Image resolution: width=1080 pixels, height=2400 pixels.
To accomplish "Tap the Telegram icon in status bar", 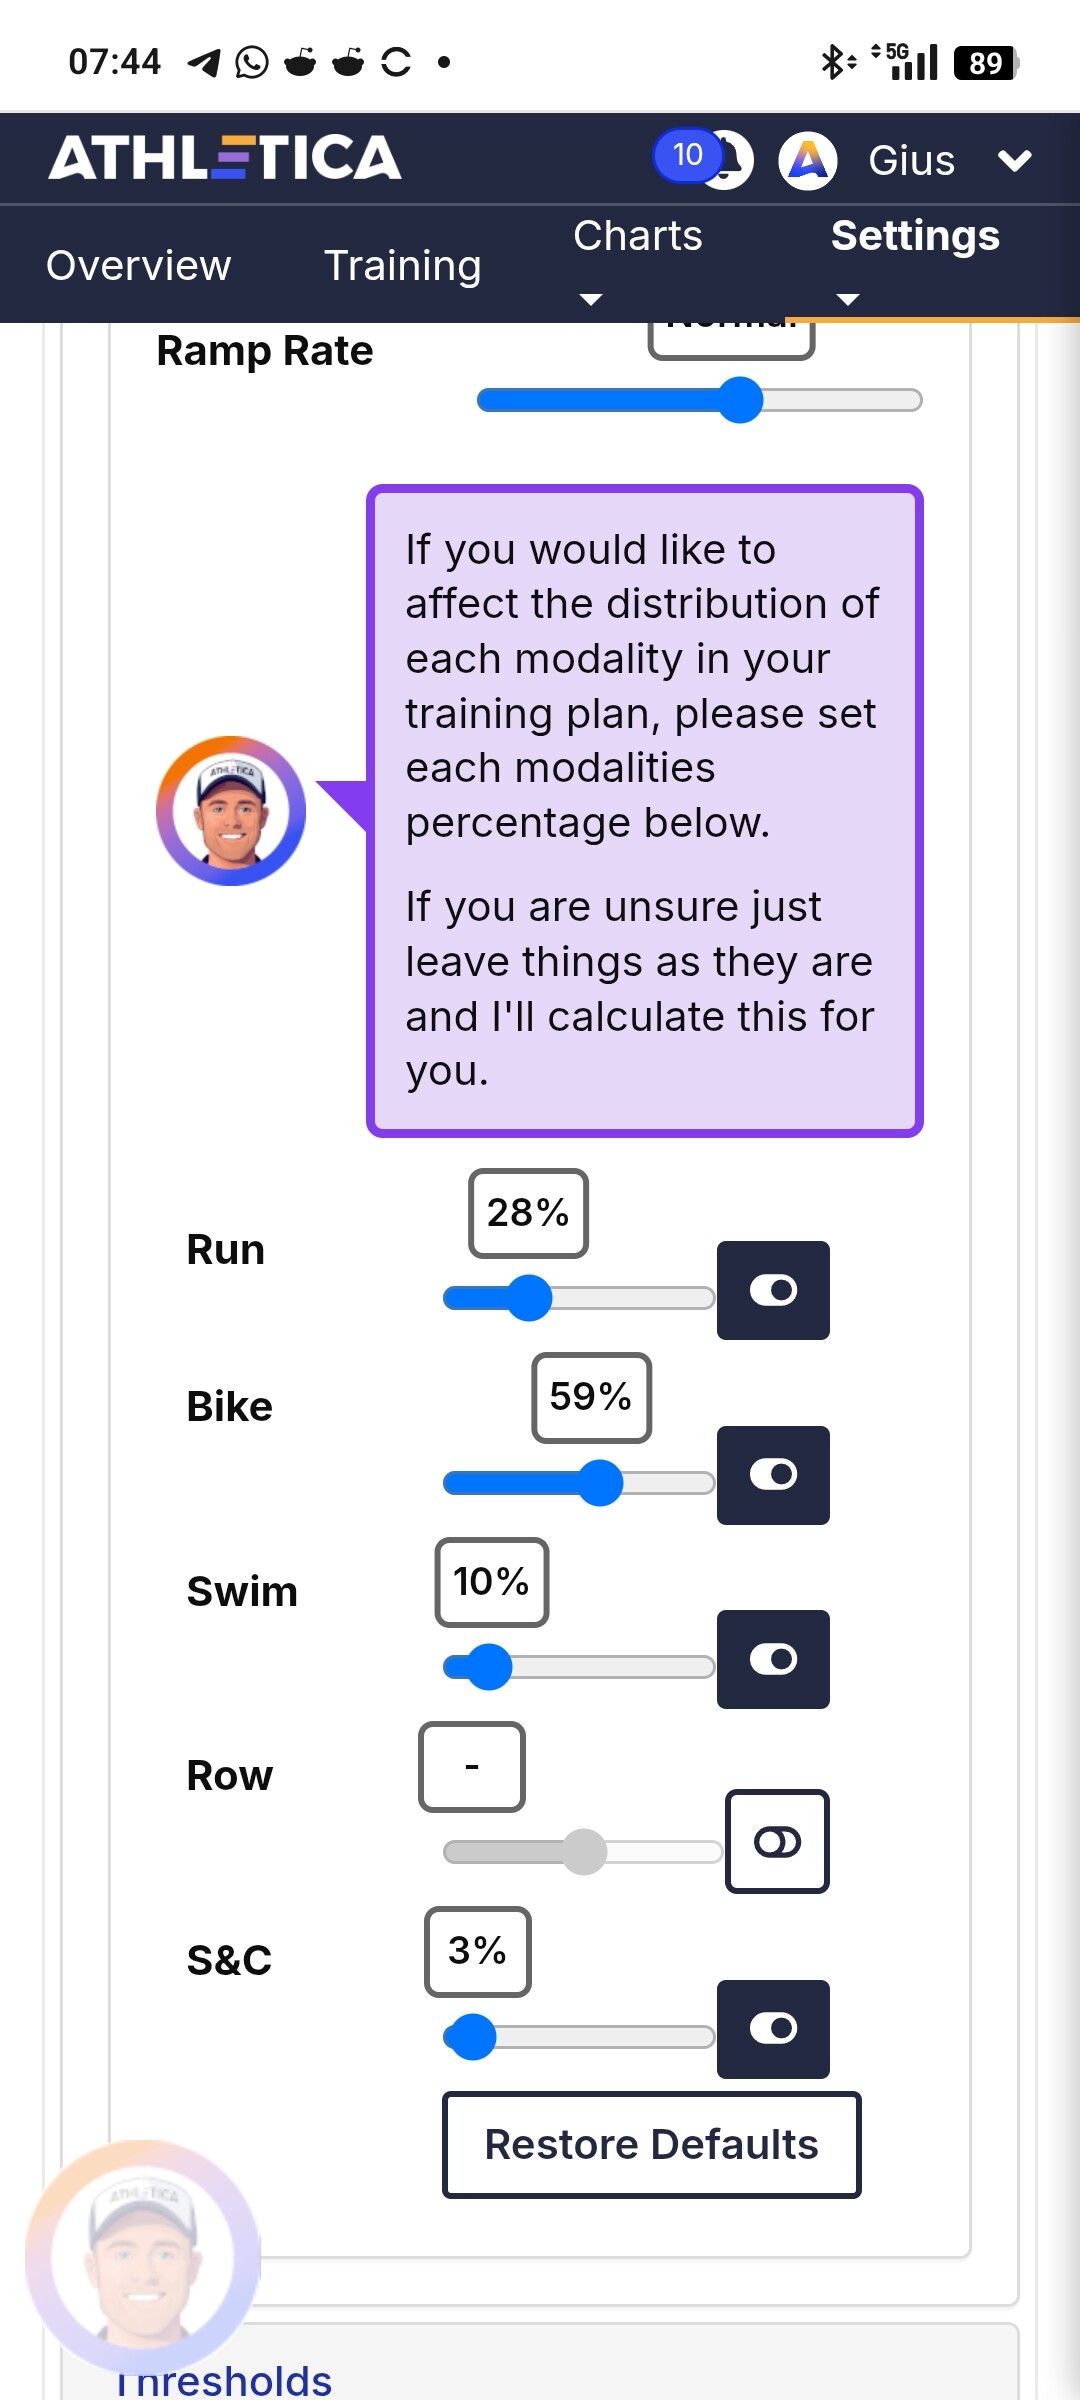I will pyautogui.click(x=204, y=63).
